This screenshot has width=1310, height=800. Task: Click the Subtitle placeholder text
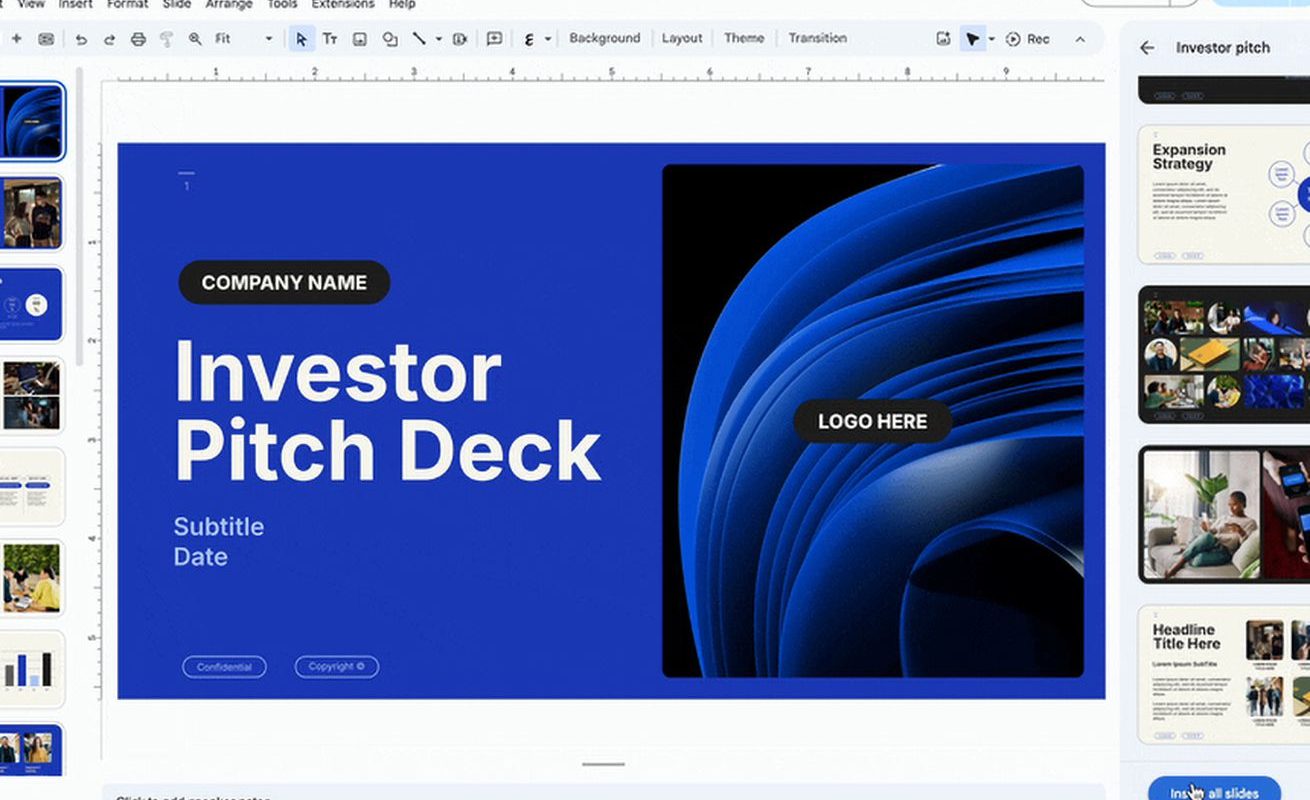[219, 527]
